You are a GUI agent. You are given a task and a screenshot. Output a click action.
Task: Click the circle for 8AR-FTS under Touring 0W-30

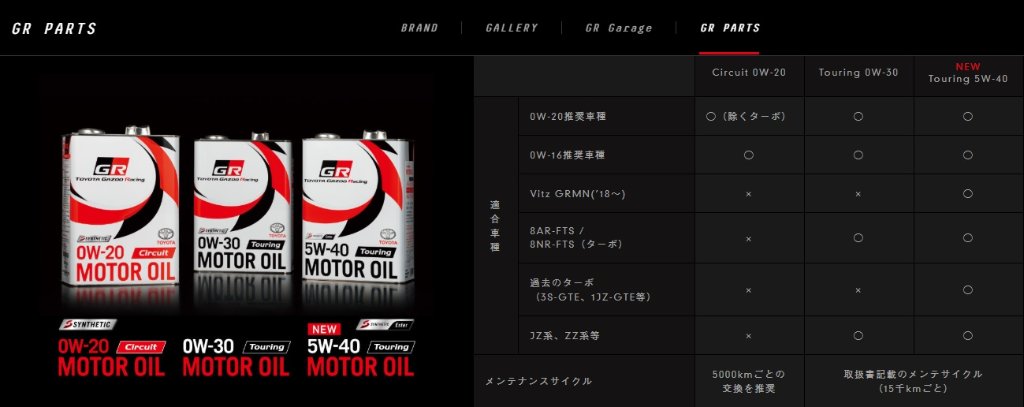click(858, 238)
